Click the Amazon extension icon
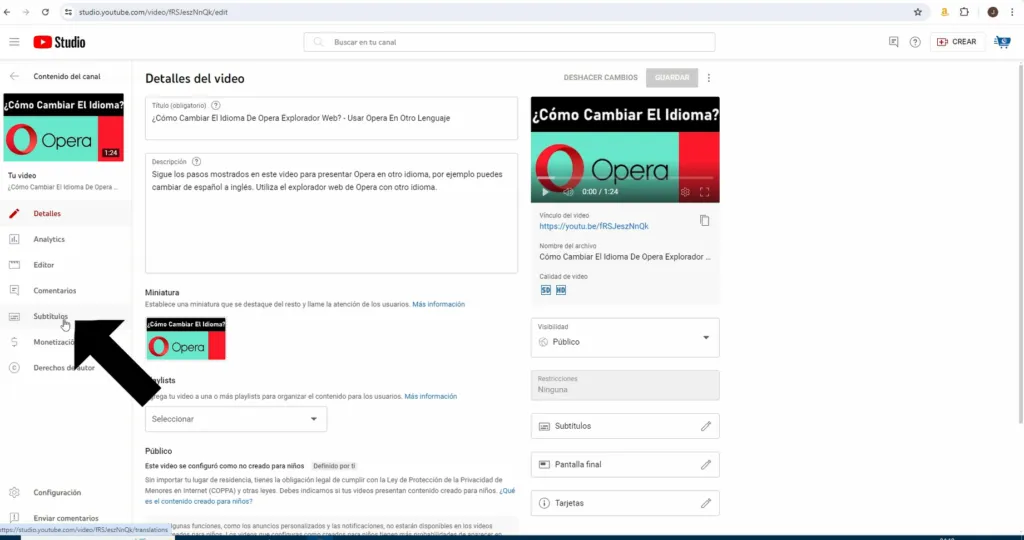 944,12
